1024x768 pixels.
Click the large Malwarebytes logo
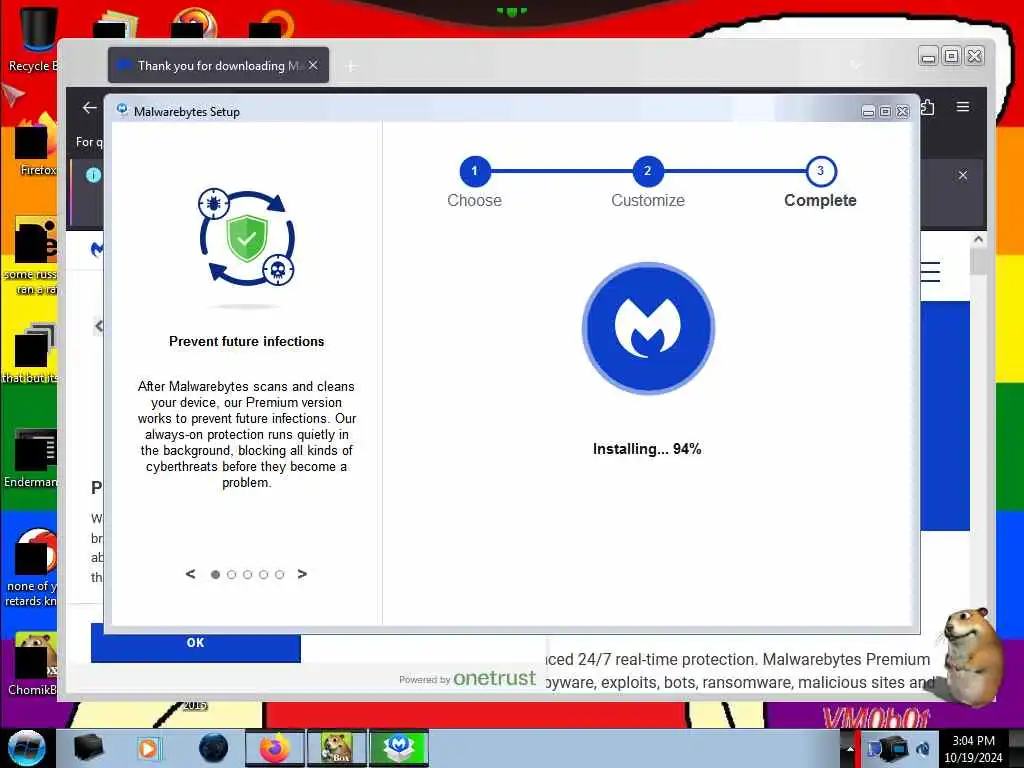coord(648,328)
